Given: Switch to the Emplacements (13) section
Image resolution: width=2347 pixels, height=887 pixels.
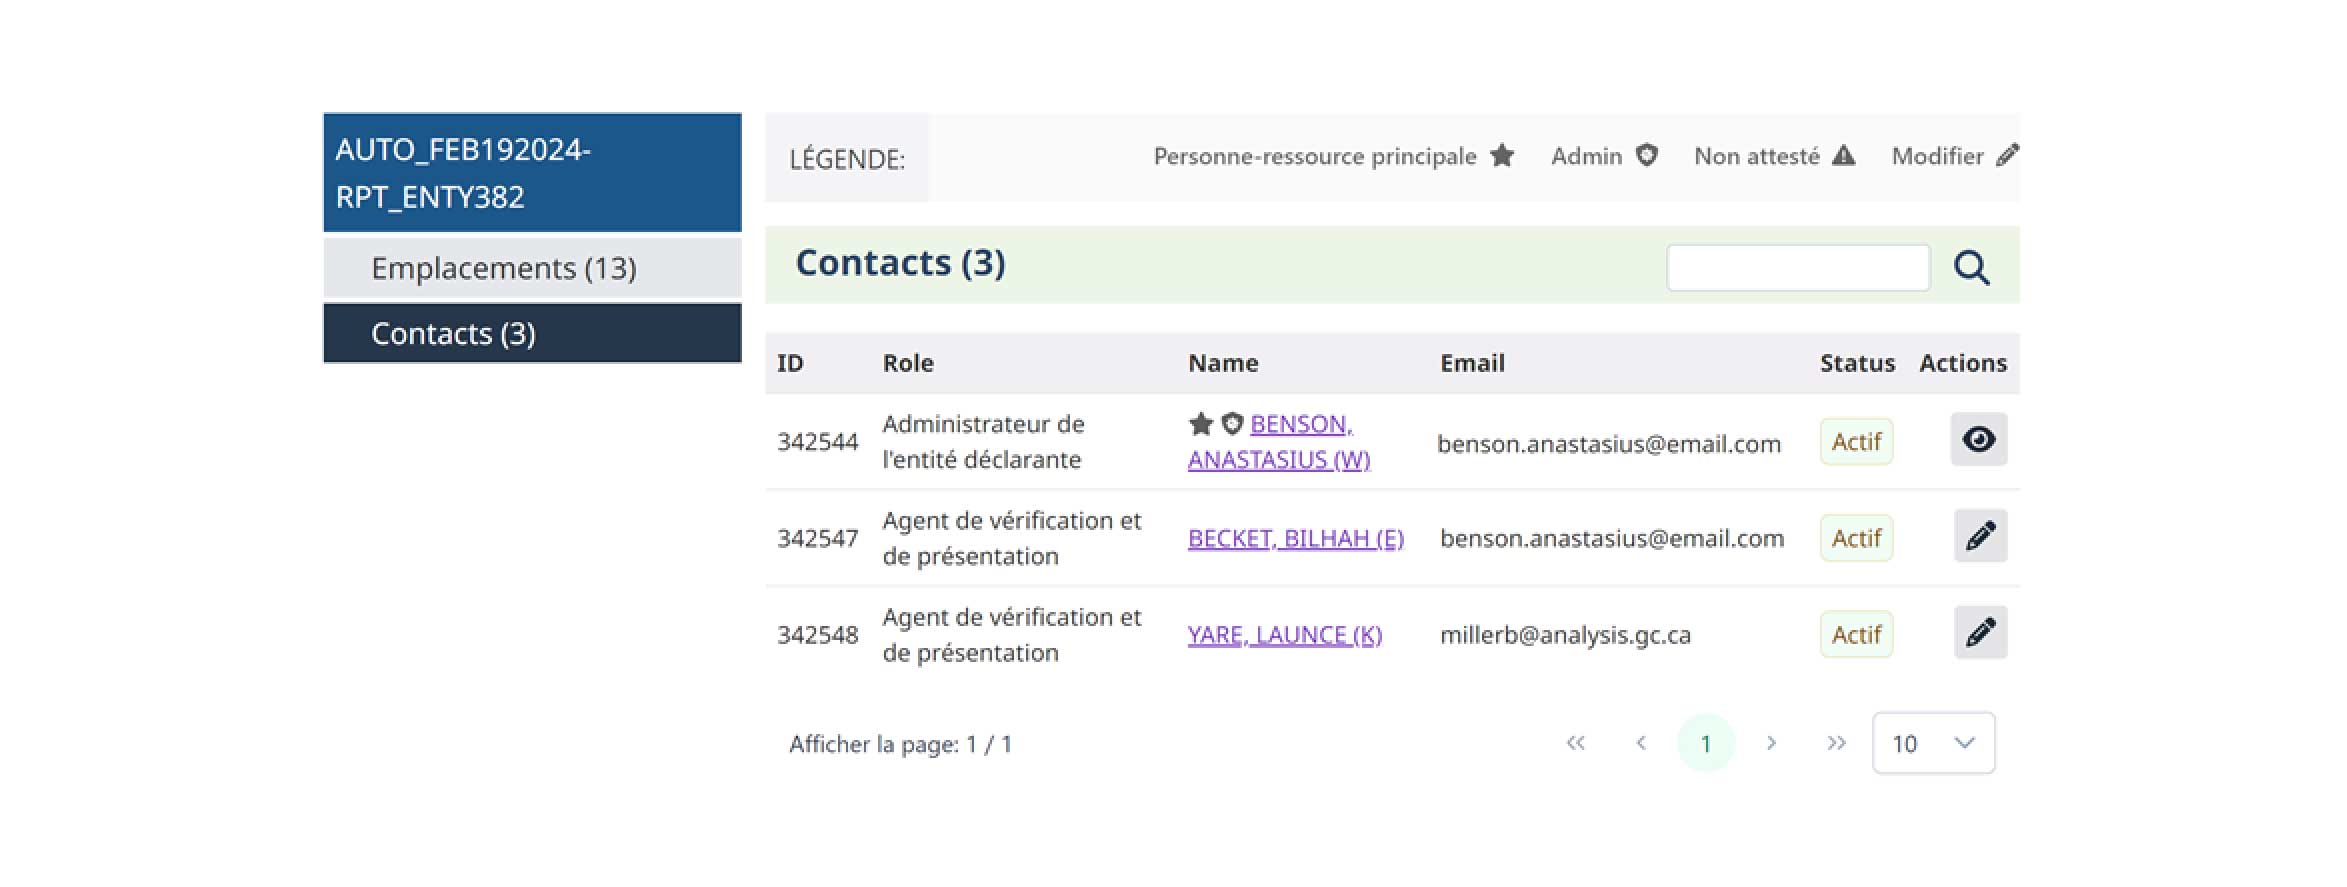Looking at the screenshot, I should (503, 268).
